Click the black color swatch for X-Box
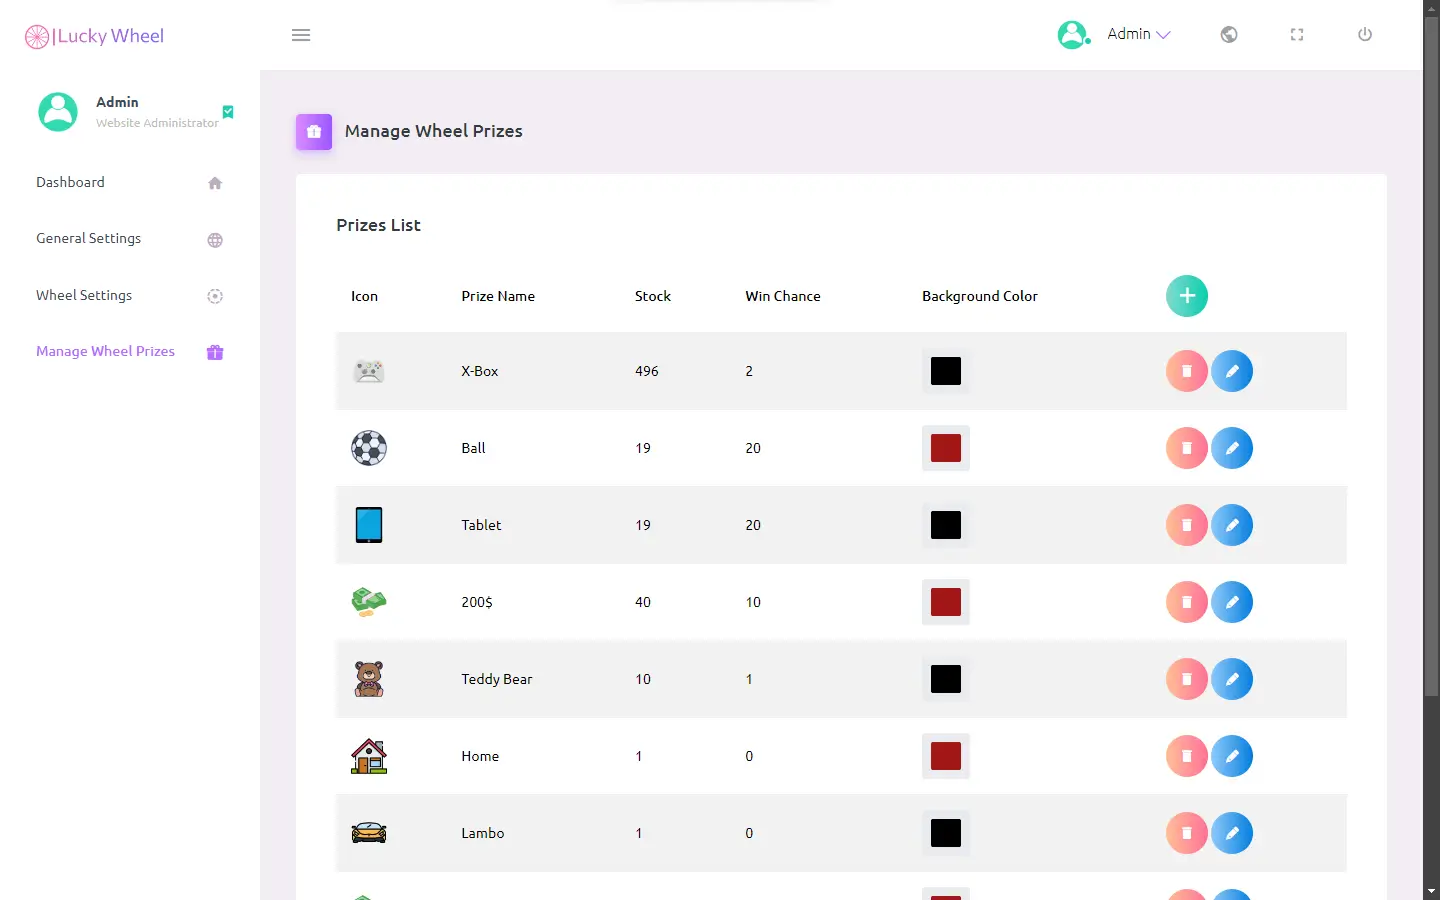This screenshot has height=900, width=1440. (946, 371)
